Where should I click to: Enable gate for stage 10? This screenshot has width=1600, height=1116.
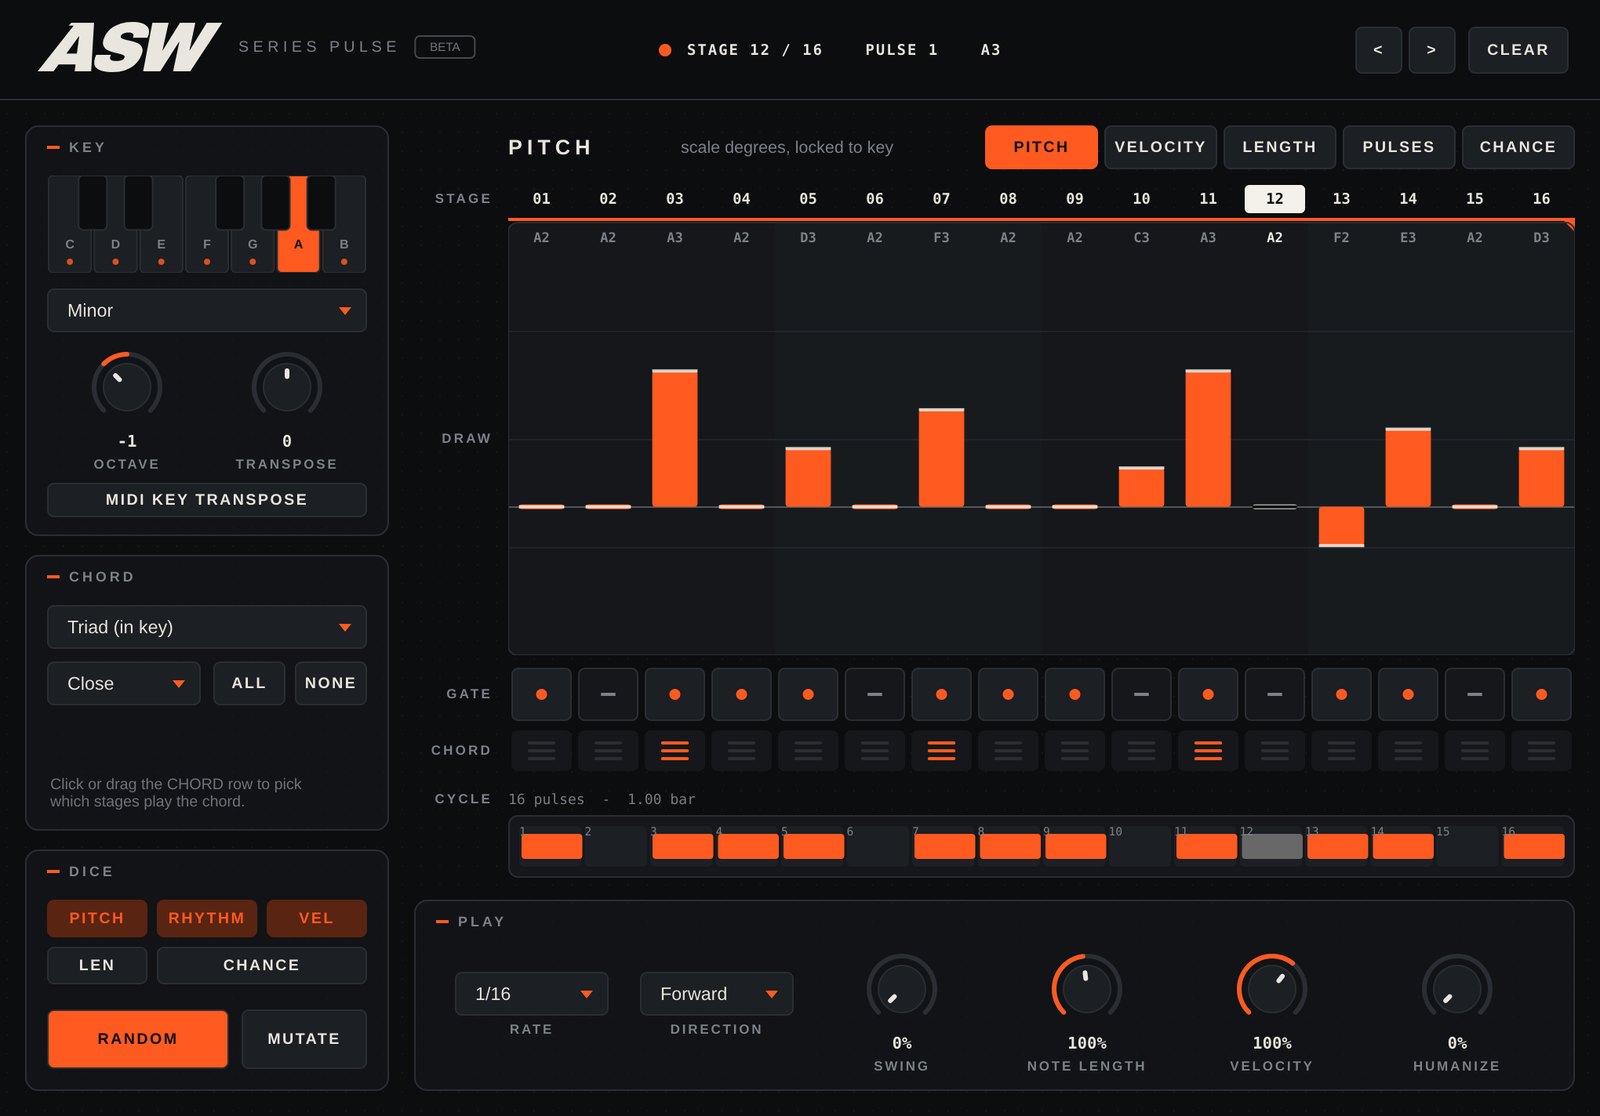1141,694
